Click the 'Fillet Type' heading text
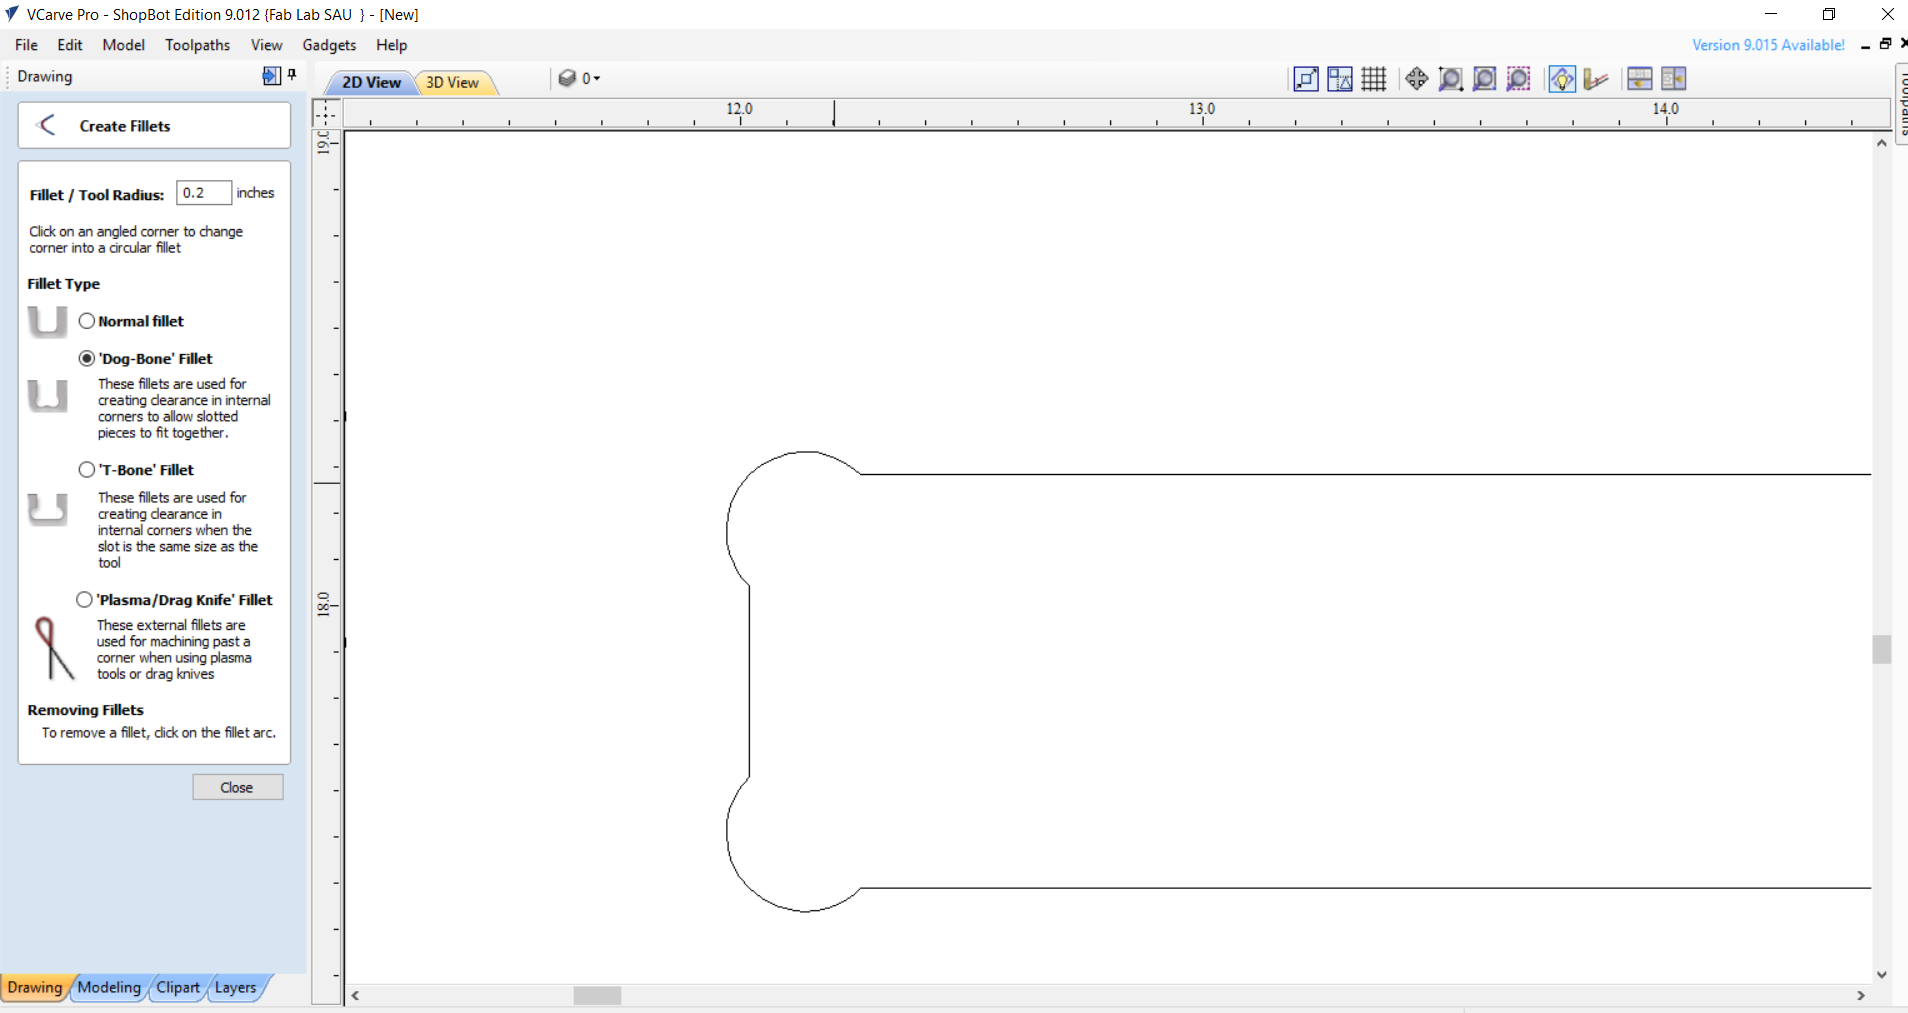Image resolution: width=1908 pixels, height=1013 pixels. 64,284
